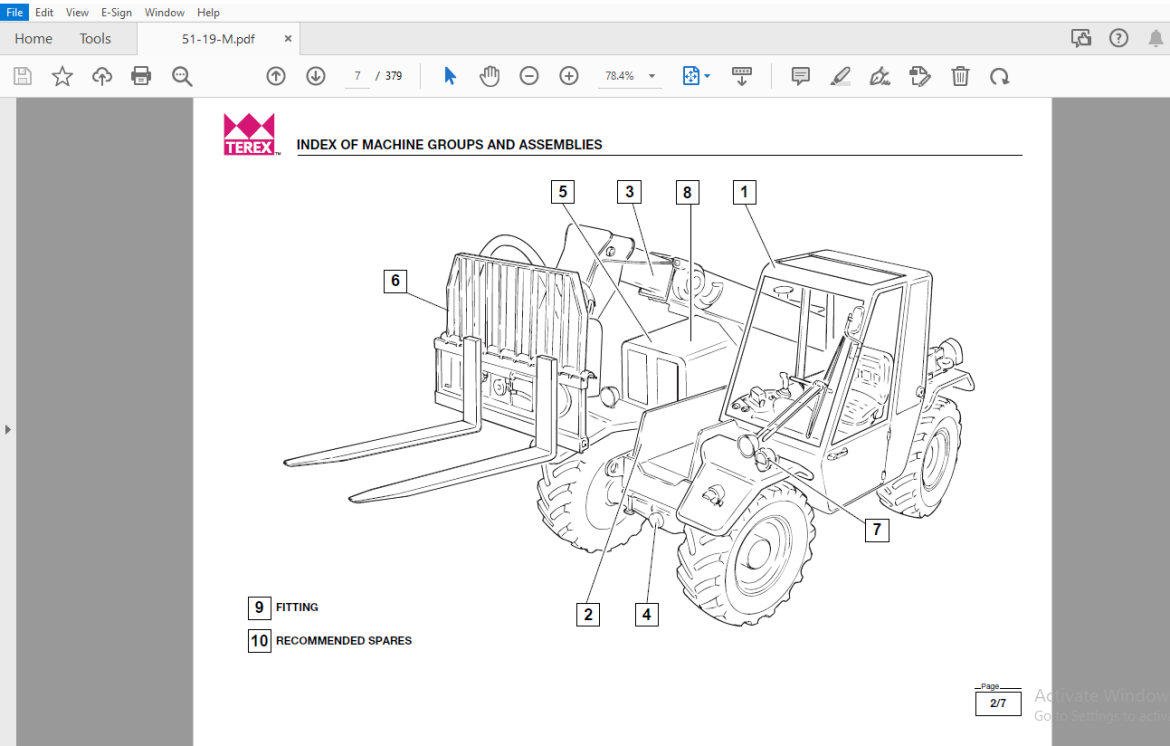Screen dimensions: 1170x746
Task: Open the E-Sign menu
Action: click(x=116, y=12)
